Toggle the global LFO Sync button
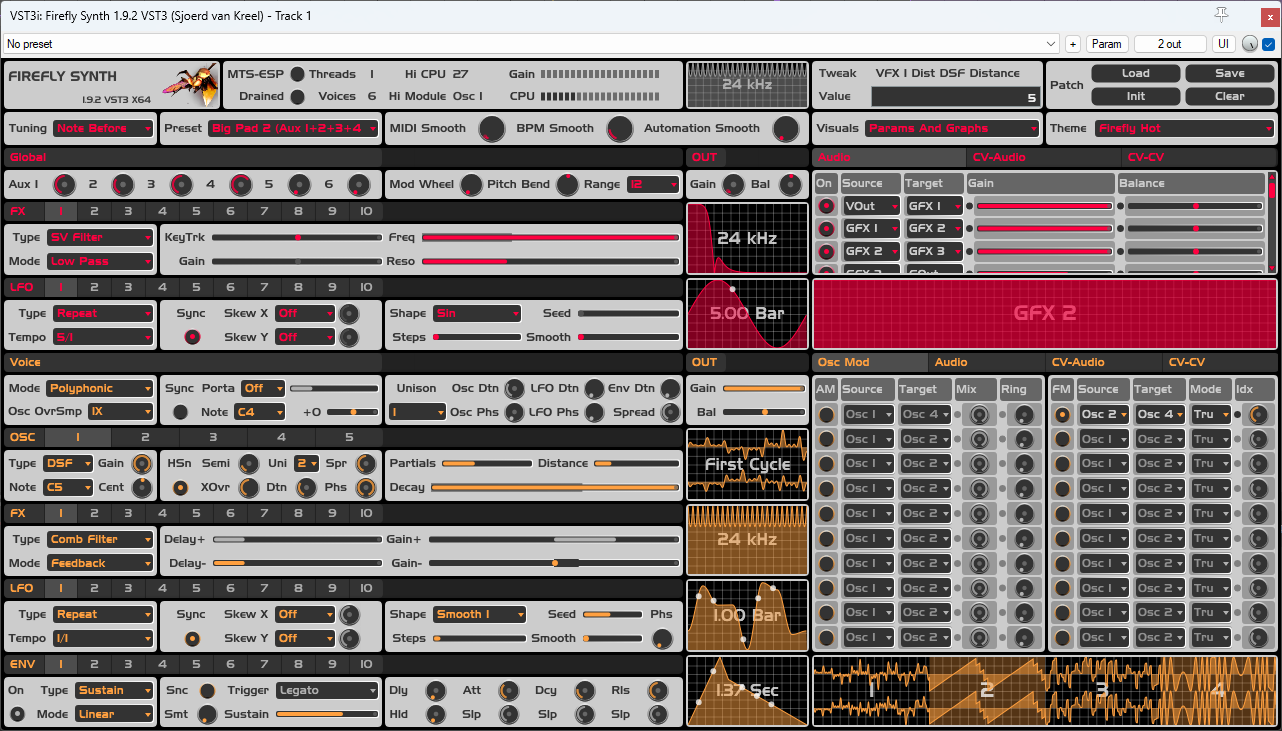The image size is (1282, 731). (191, 337)
